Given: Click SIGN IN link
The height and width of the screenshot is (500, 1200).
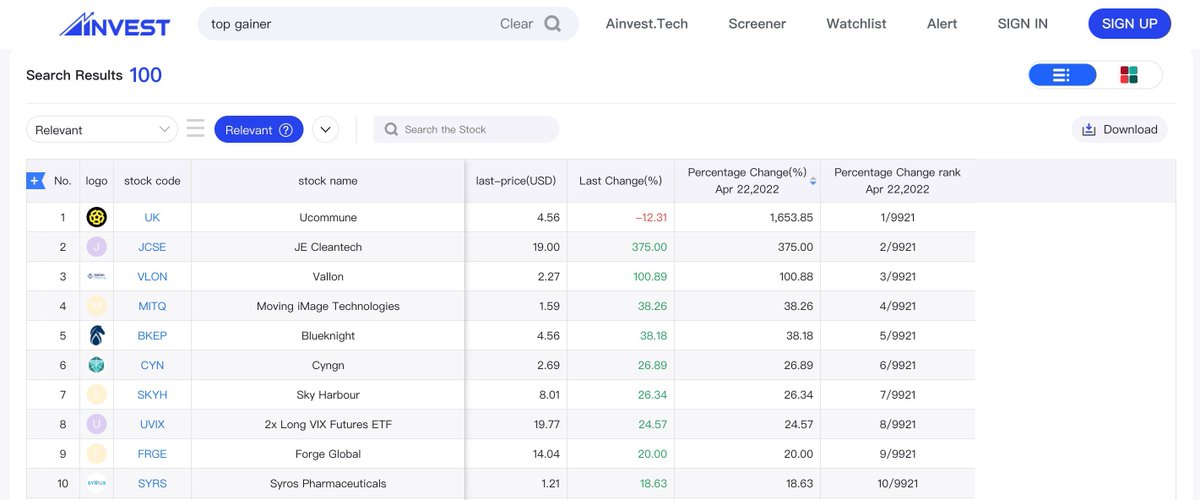Looking at the screenshot, I should point(1023,24).
